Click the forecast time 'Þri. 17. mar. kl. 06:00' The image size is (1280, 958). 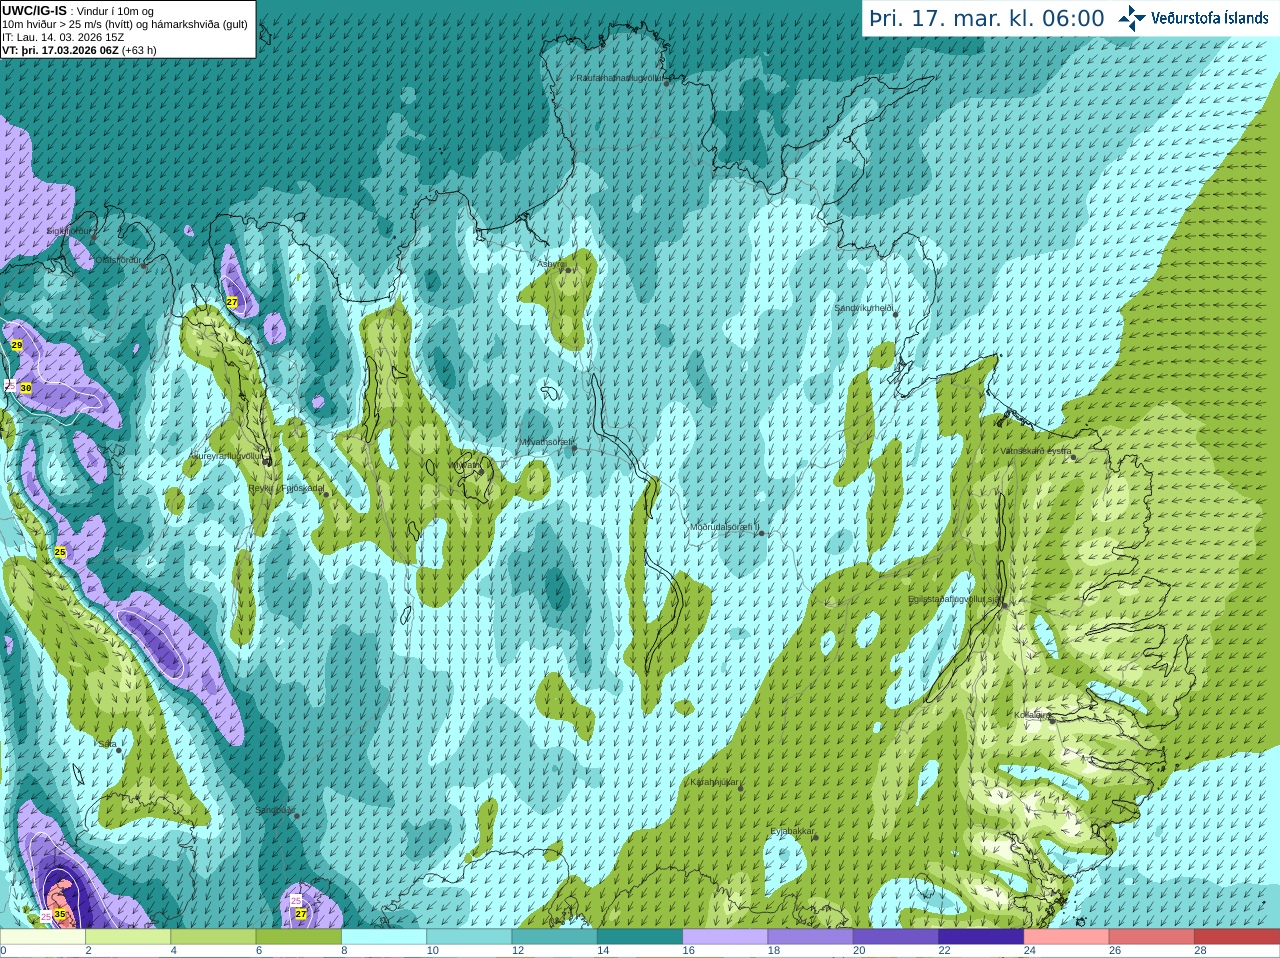987,18
